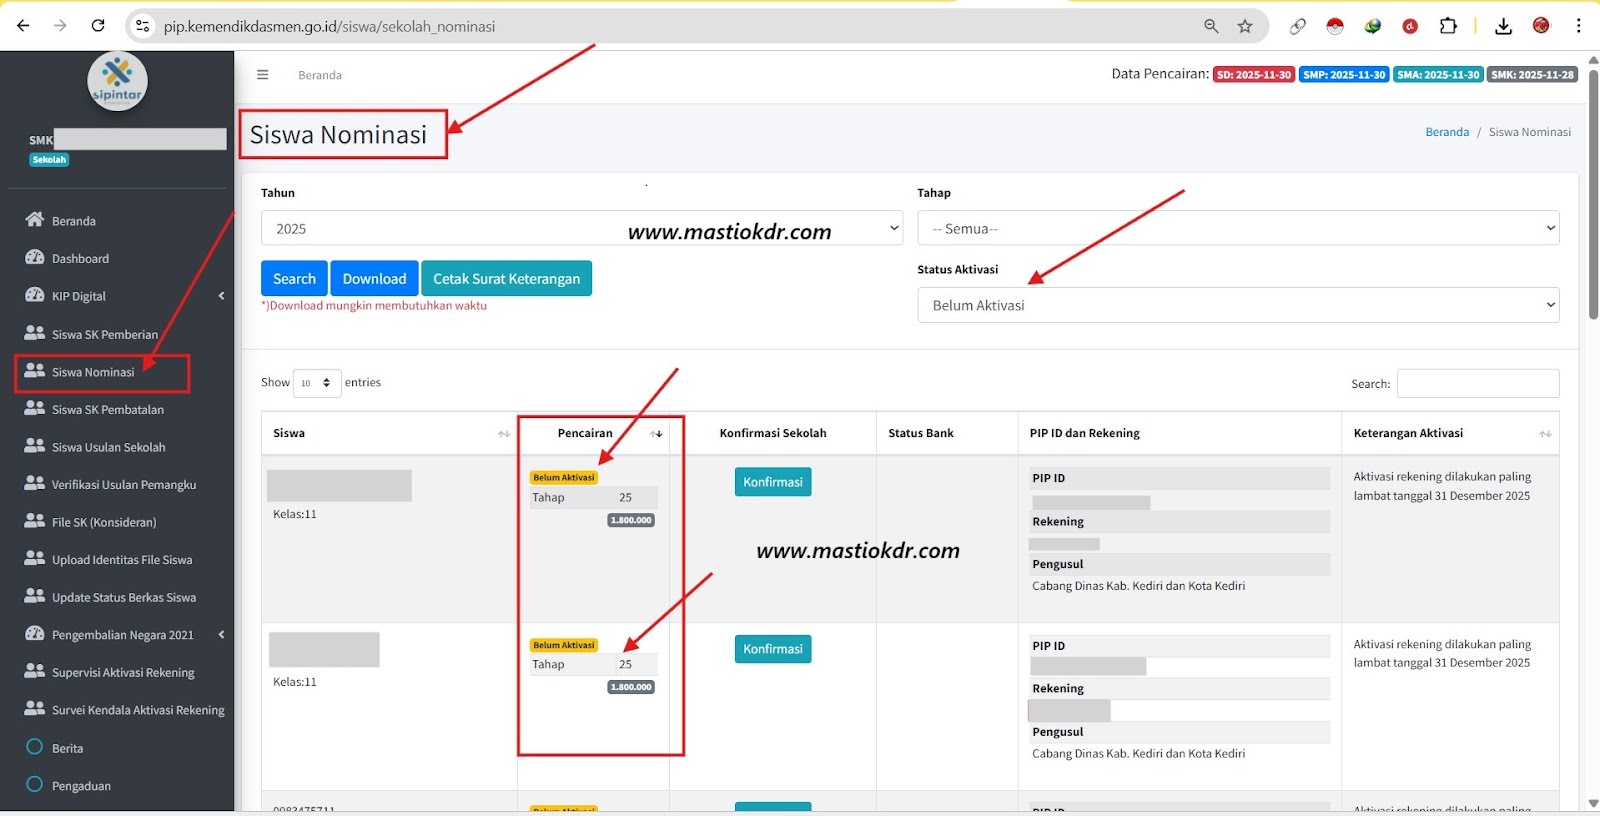1600x816 pixels.
Task: Click second row 1.800.000 amount badge
Action: 631,687
